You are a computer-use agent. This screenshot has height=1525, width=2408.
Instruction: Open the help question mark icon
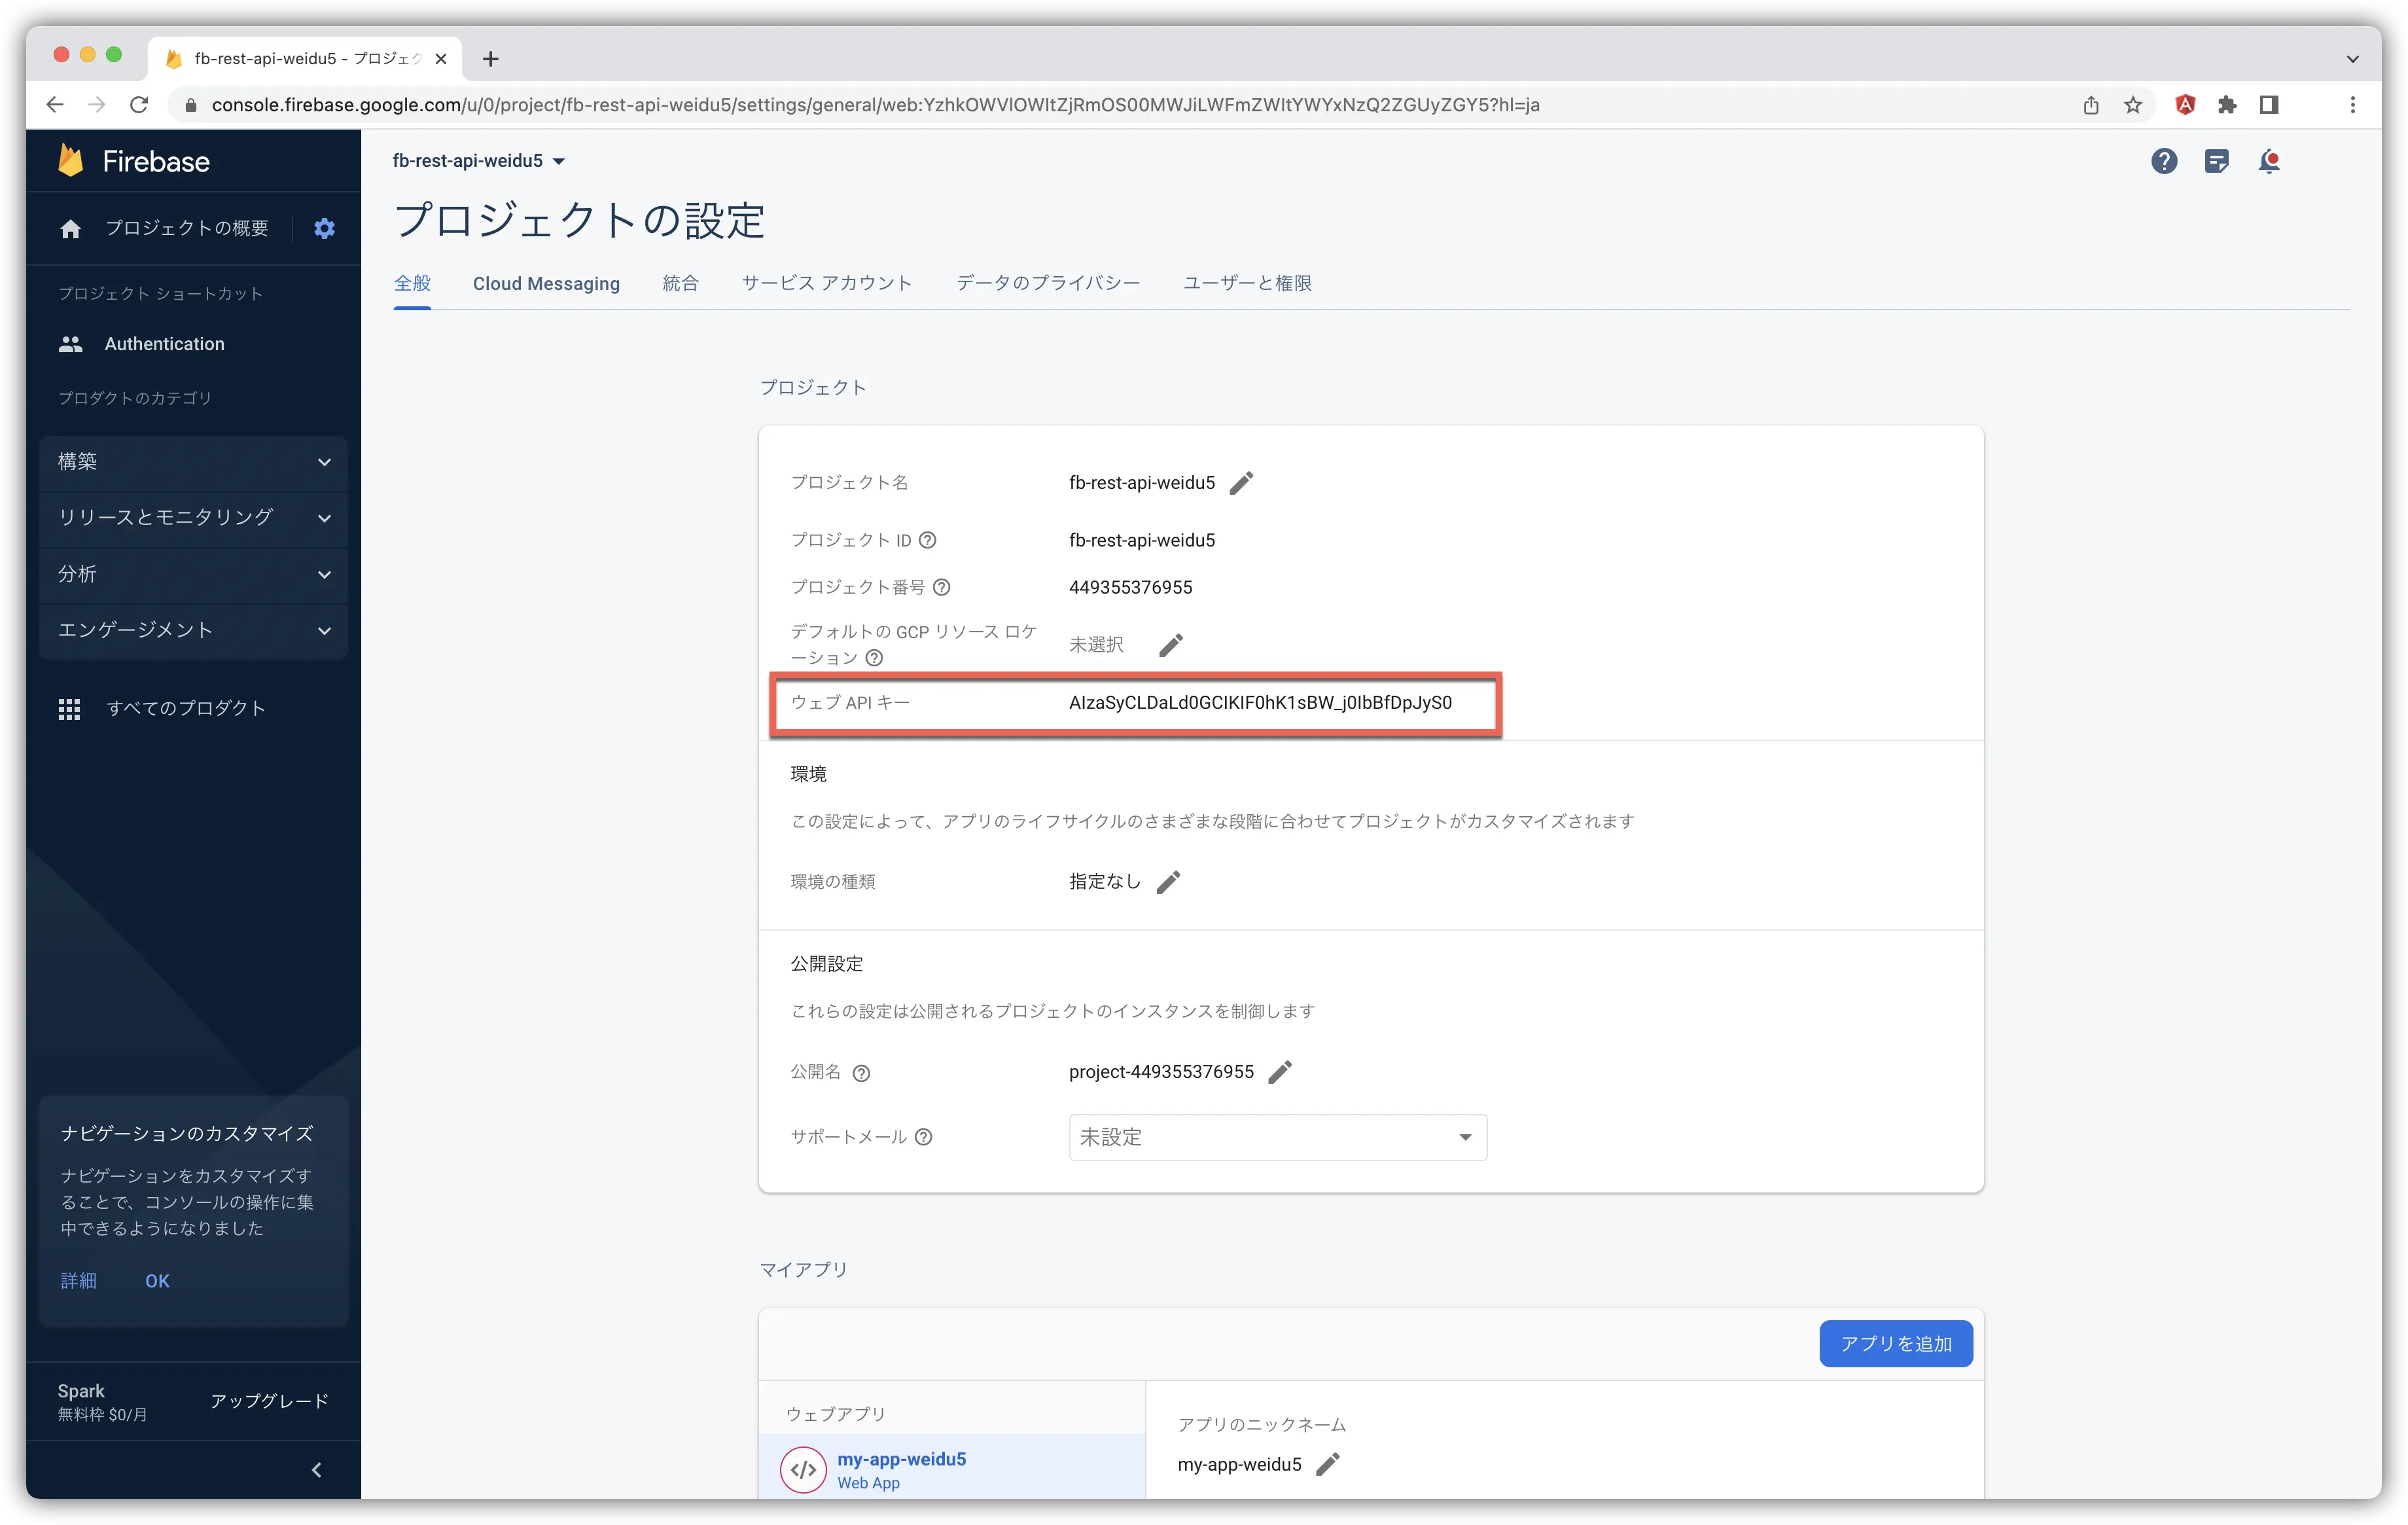pos(2164,161)
